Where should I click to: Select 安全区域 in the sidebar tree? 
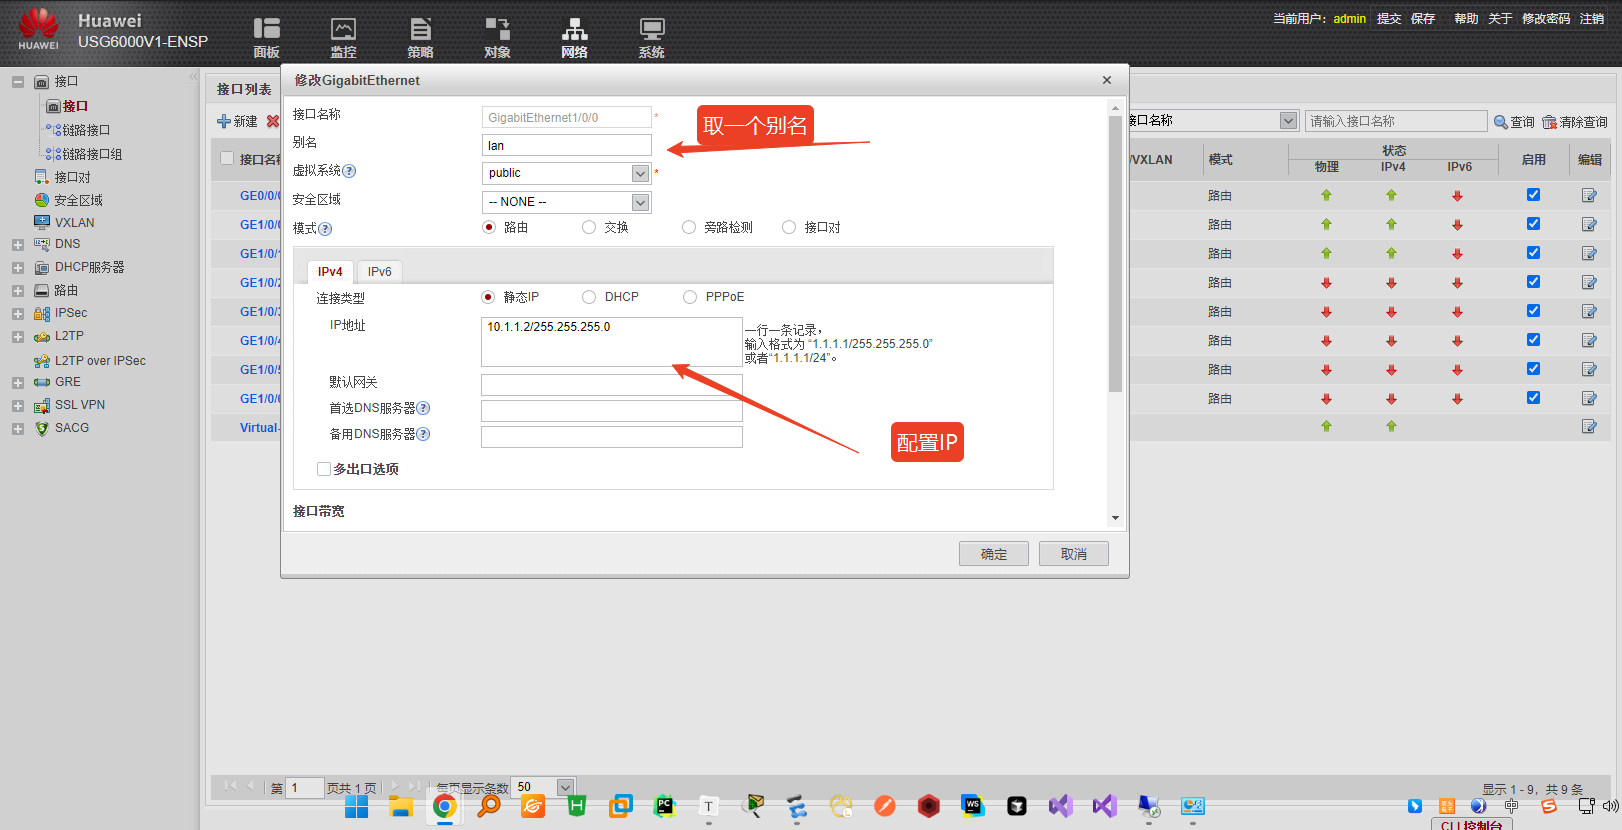(78, 200)
